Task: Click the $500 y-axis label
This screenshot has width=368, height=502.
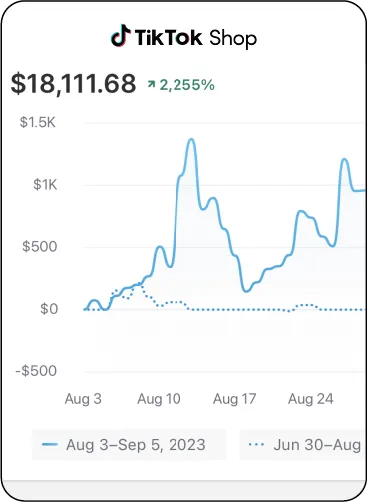Action: coord(40,247)
